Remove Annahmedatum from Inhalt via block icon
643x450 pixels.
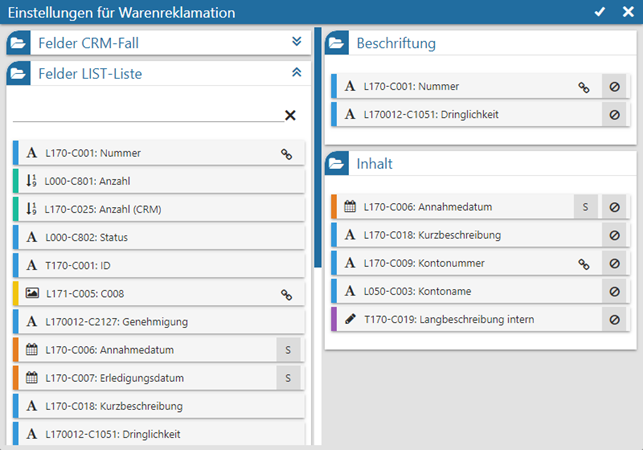pyautogui.click(x=615, y=207)
